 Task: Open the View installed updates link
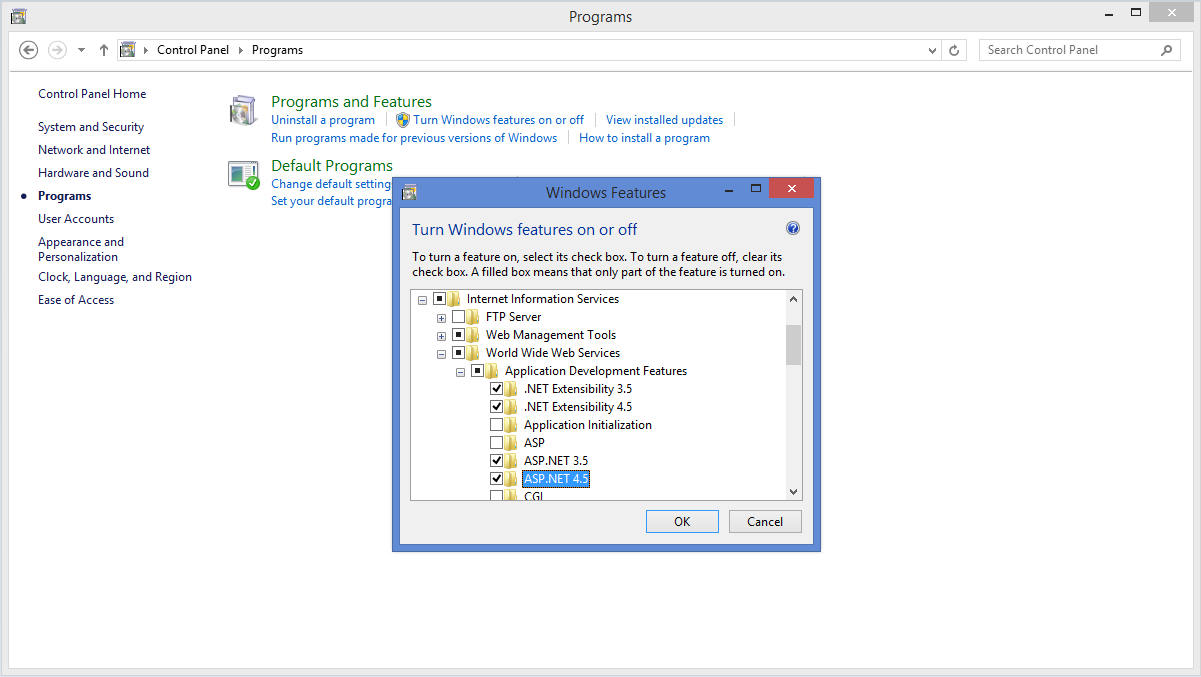664,120
